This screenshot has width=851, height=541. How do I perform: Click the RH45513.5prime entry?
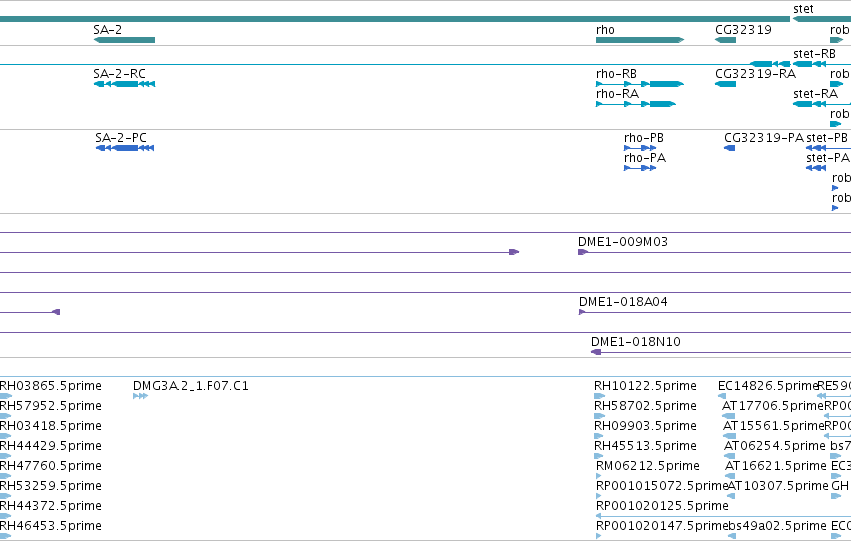click(645, 446)
